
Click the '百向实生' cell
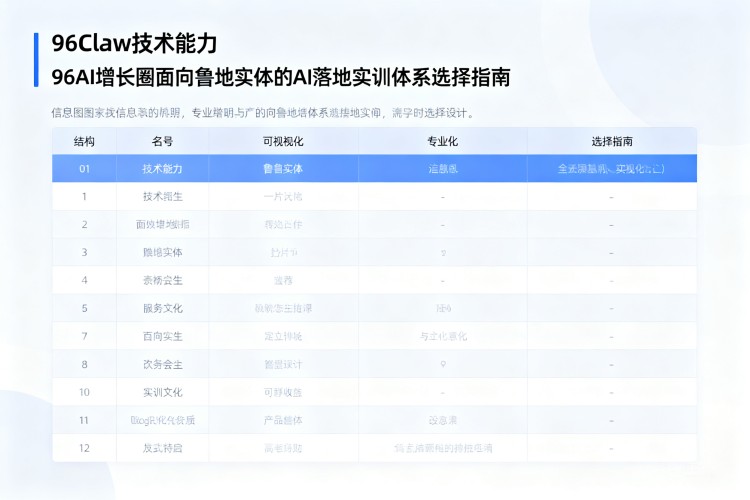[x=163, y=336]
